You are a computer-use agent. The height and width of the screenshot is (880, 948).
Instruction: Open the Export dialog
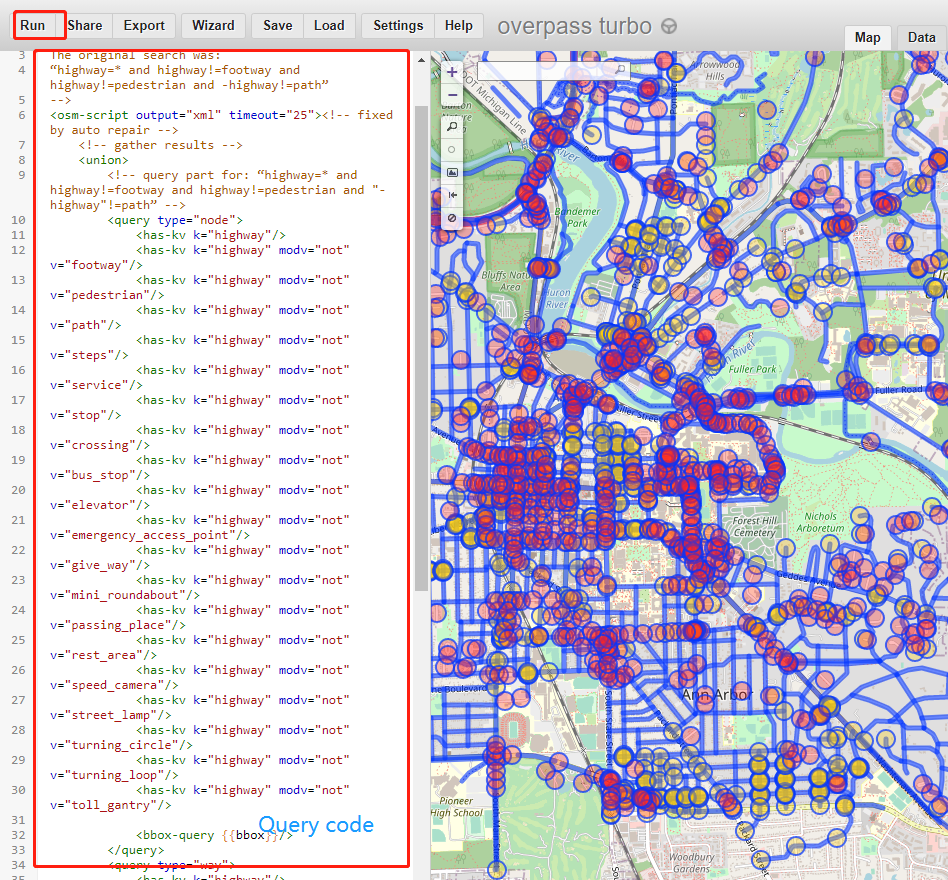click(144, 25)
